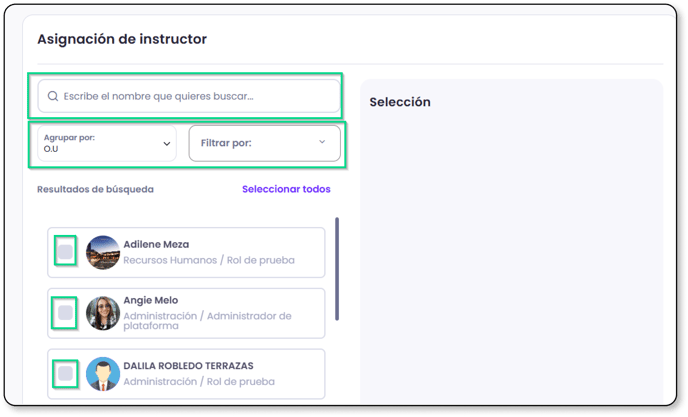
Task: Select DALILA ROBLEDO TERRAZAS checkbox
Action: pyautogui.click(x=65, y=374)
